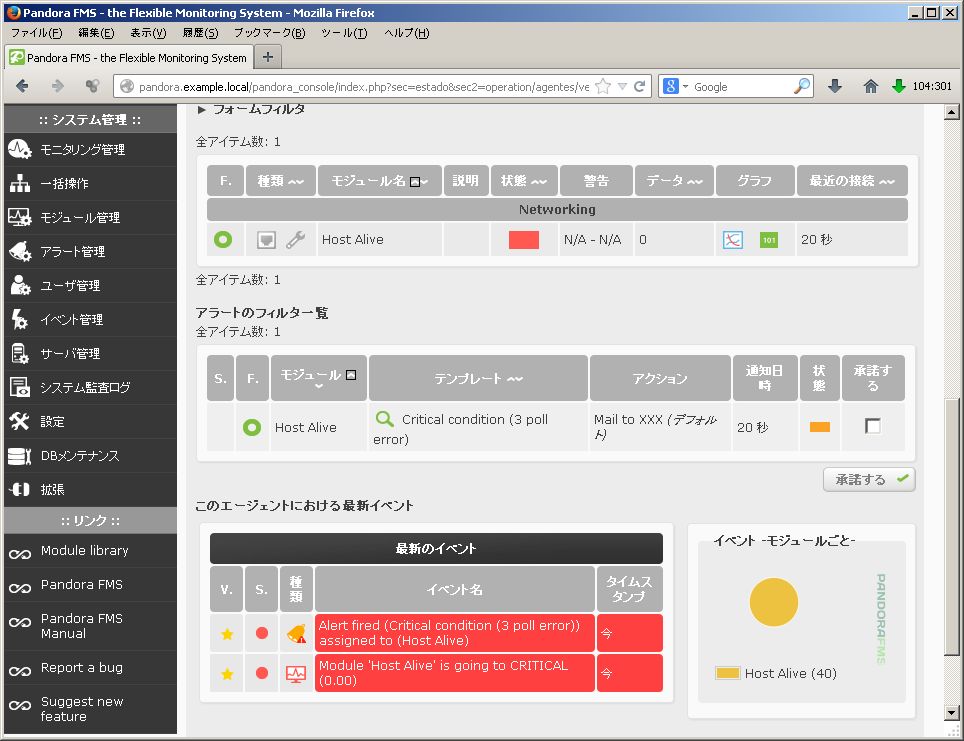Bookmark this page with the star icon
Viewport: 964px width, 741px height.
(603, 86)
